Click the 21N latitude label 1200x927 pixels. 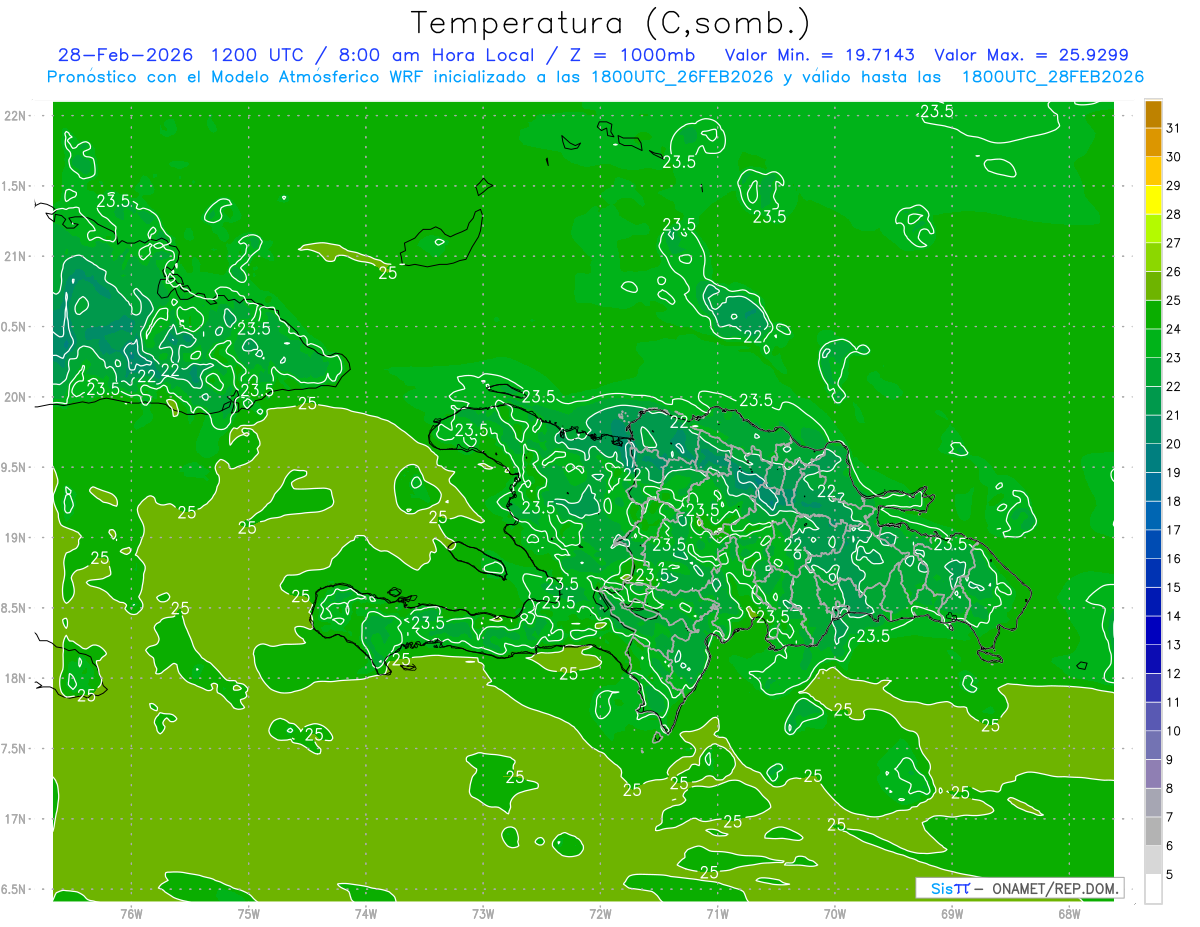click(x=17, y=257)
